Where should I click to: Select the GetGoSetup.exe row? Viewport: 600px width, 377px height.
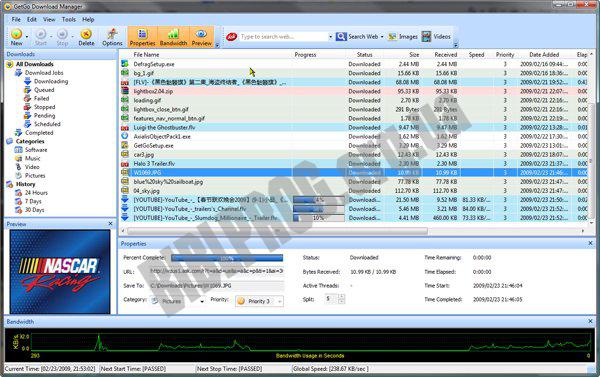tap(354, 145)
